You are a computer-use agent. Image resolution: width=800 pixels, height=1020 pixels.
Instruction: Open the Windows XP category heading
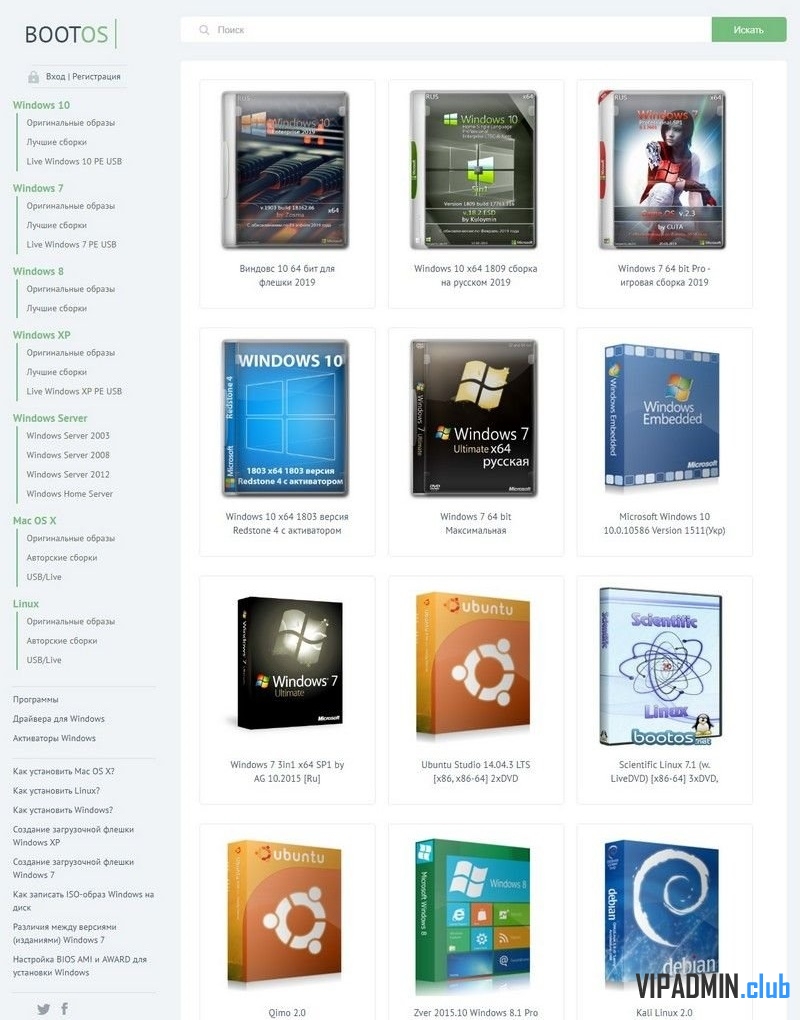pos(42,335)
